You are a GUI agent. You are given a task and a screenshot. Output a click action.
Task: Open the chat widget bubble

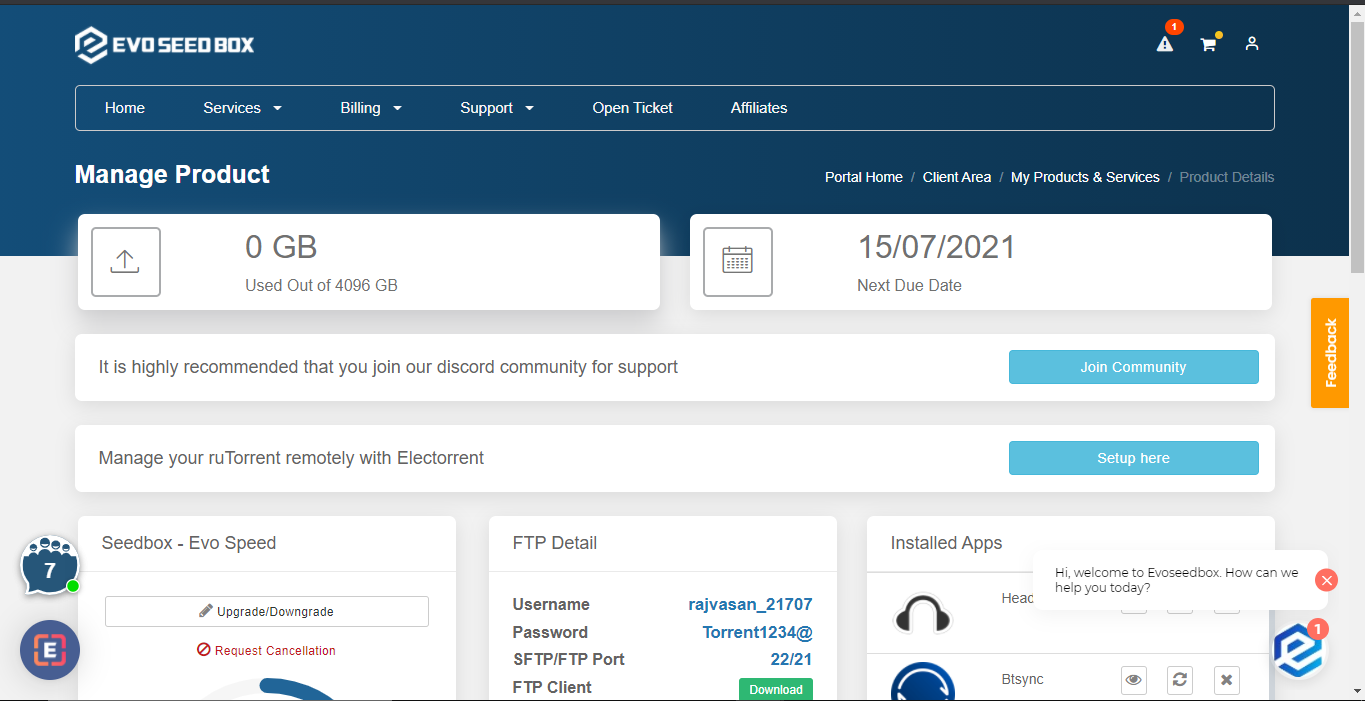click(49, 566)
